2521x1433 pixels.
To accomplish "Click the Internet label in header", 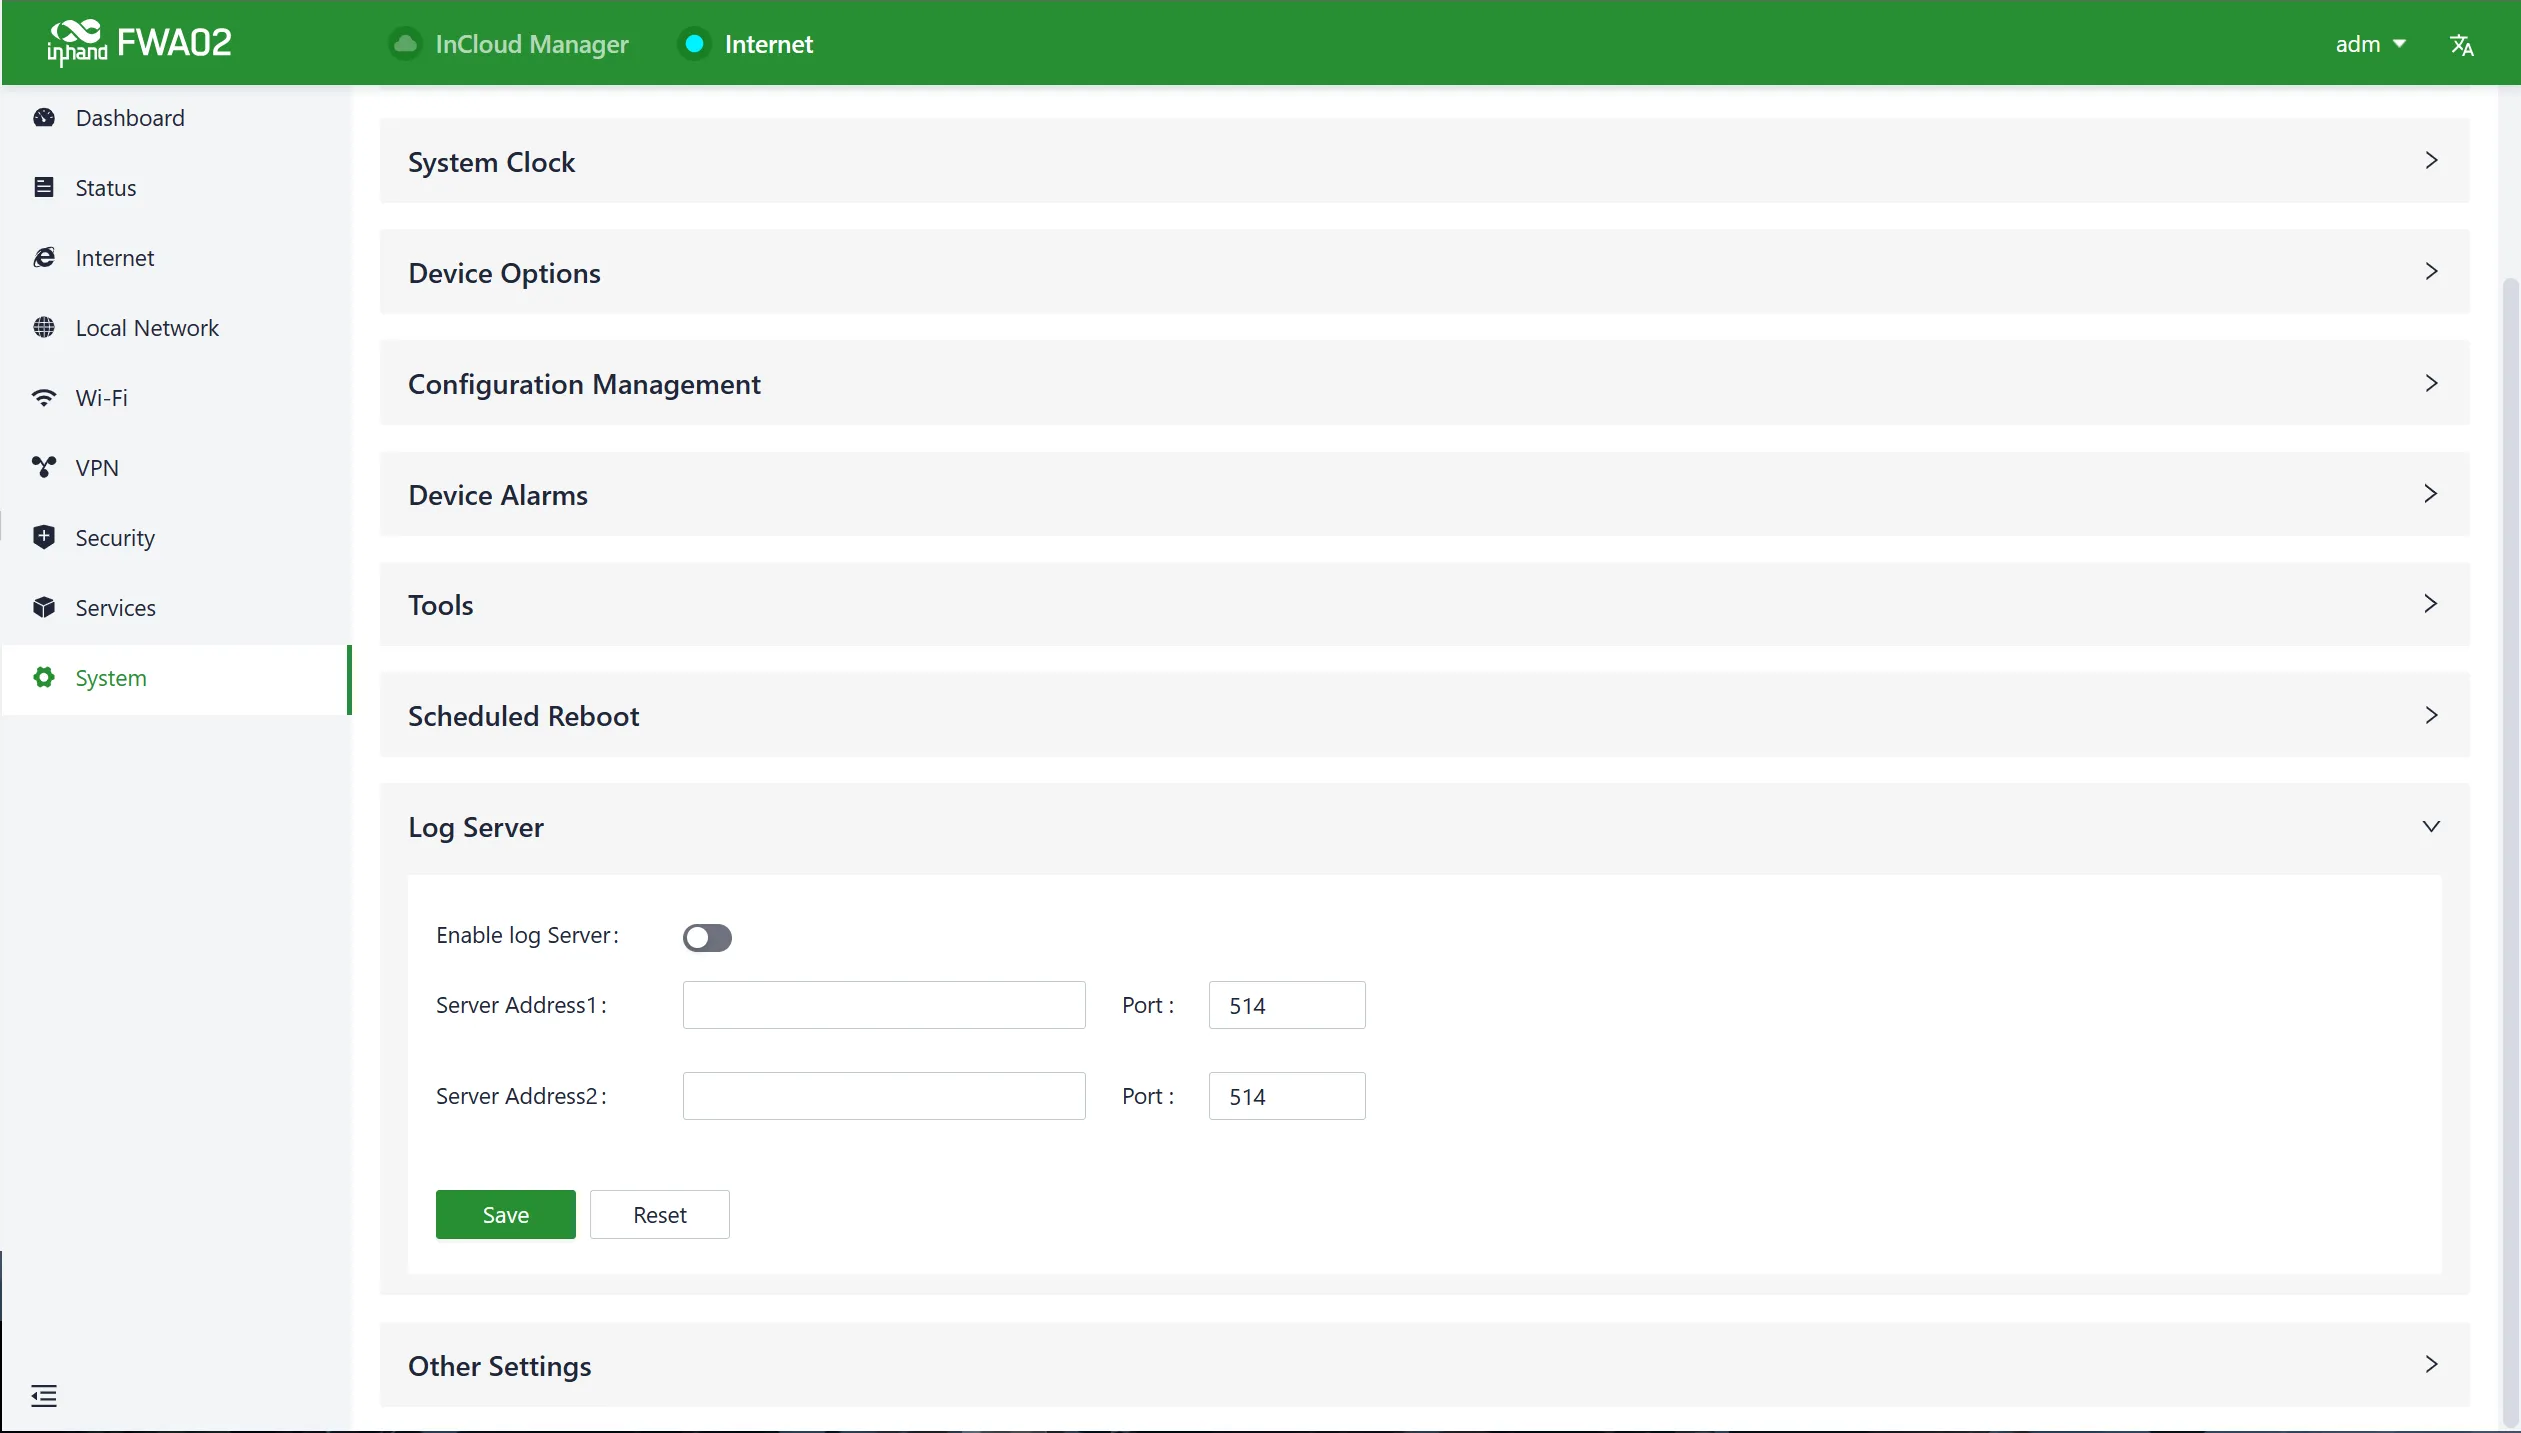I will [x=768, y=44].
